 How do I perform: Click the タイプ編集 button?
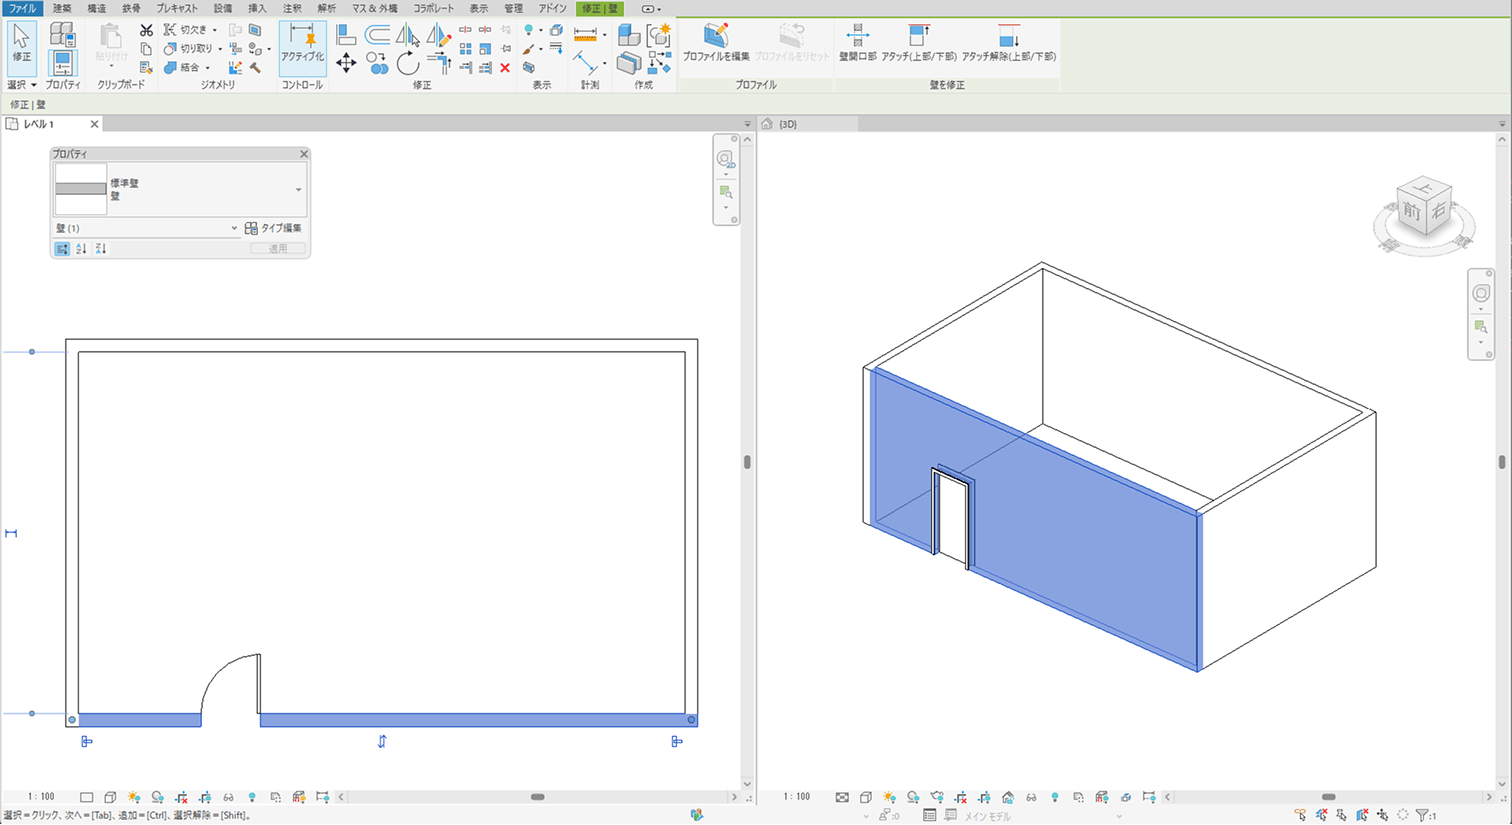tap(273, 228)
